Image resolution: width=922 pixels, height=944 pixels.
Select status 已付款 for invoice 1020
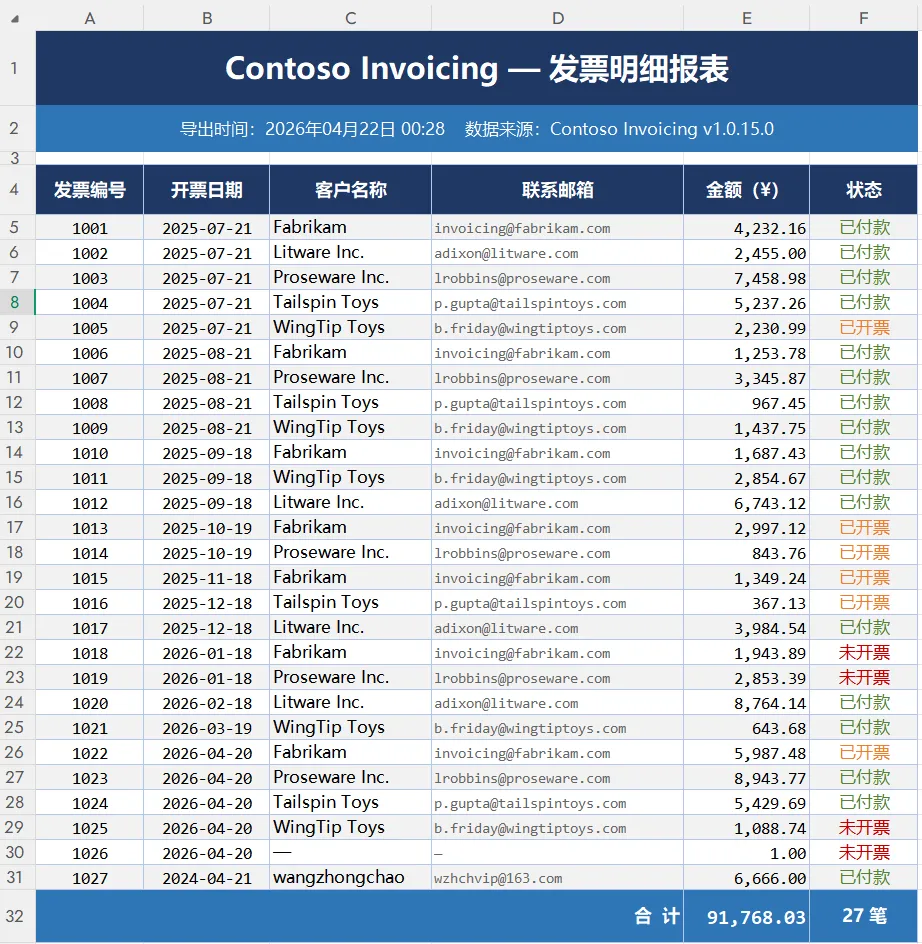tap(864, 703)
